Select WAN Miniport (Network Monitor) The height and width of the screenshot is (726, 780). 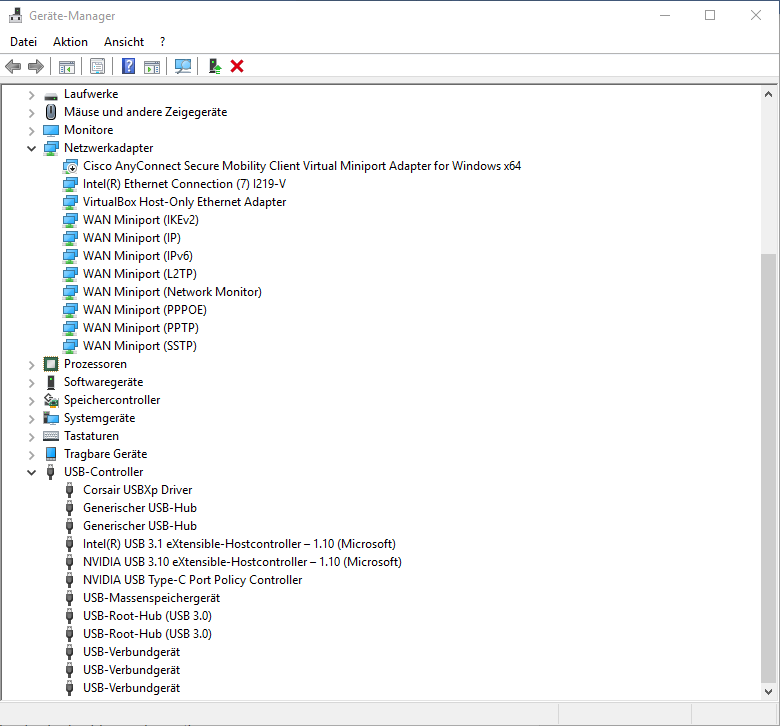click(x=172, y=292)
